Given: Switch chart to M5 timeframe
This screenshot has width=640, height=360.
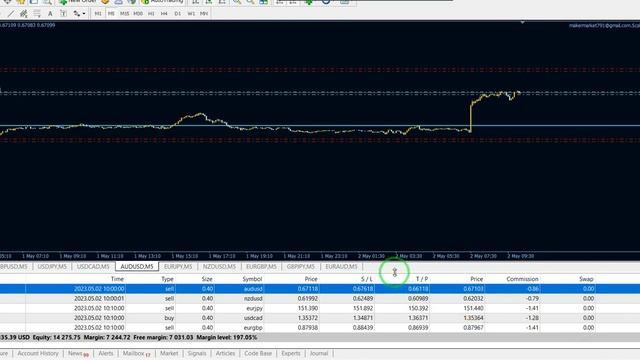Looking at the screenshot, I should click(111, 14).
